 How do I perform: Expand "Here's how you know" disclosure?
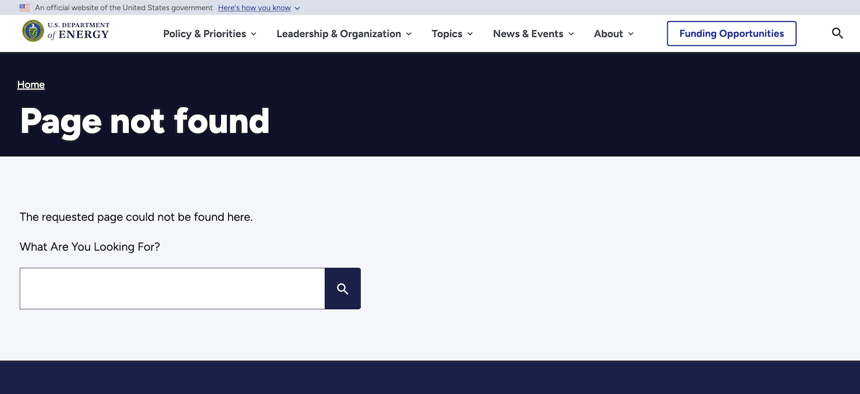pos(259,8)
